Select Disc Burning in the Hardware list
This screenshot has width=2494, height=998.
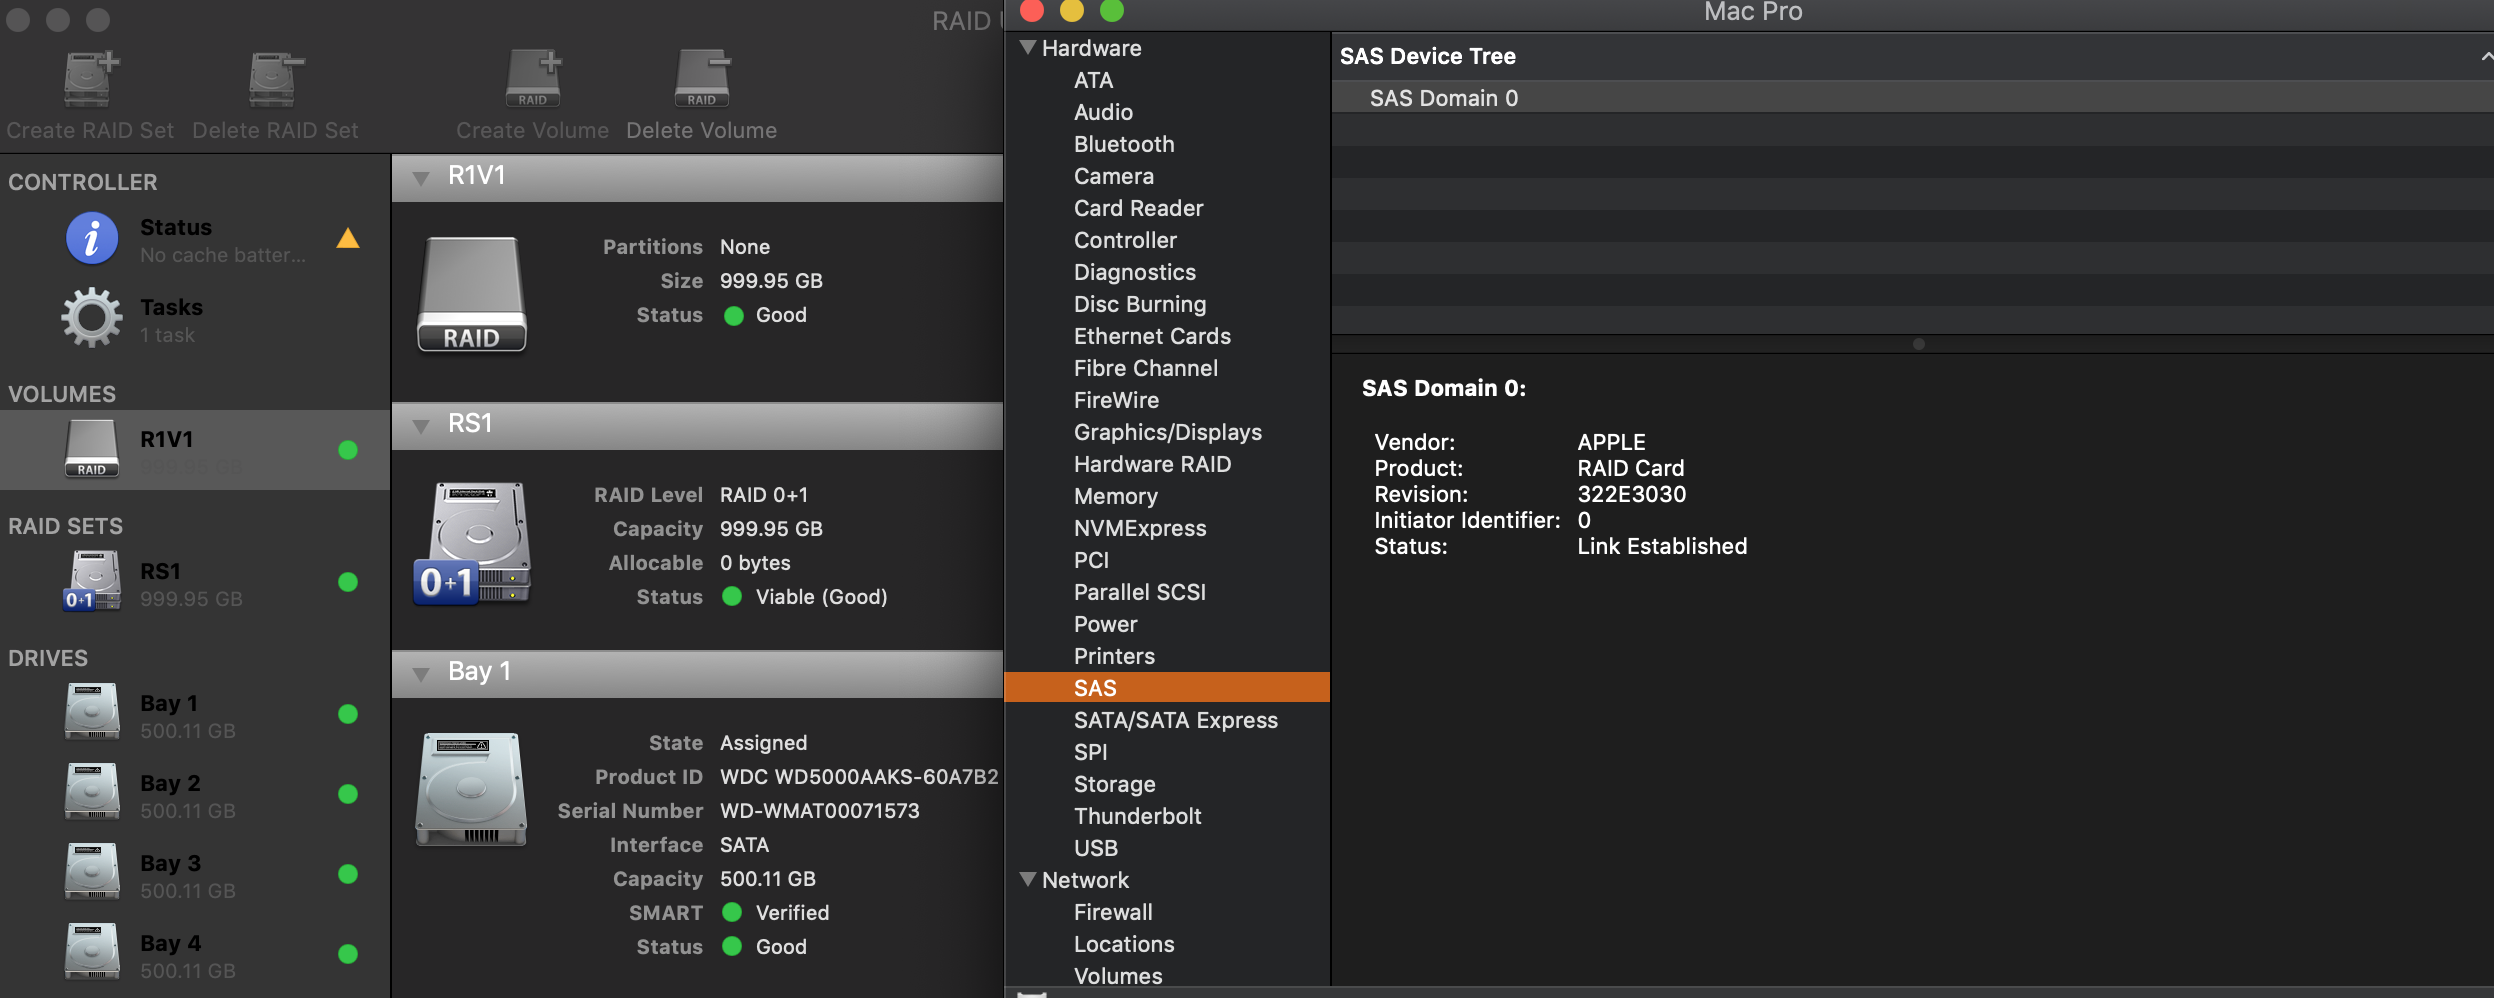1139,304
